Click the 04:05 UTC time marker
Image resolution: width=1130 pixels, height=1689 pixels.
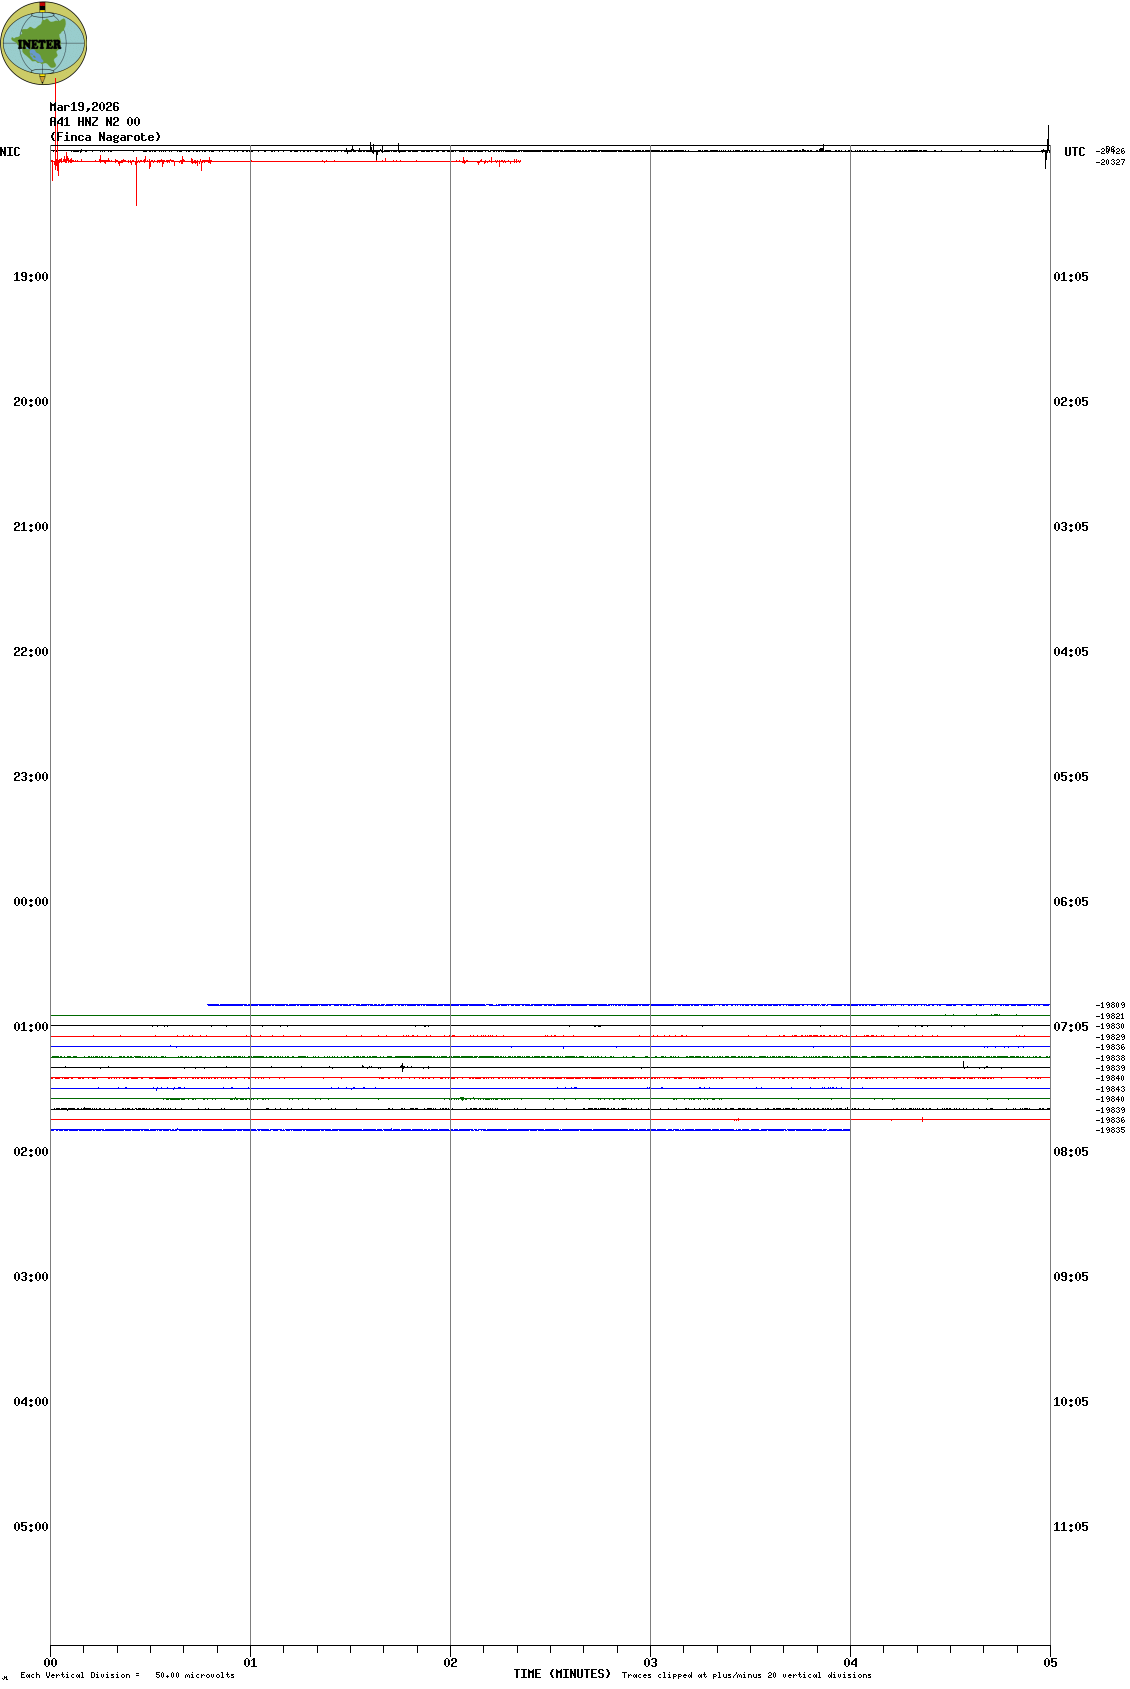click(1070, 652)
